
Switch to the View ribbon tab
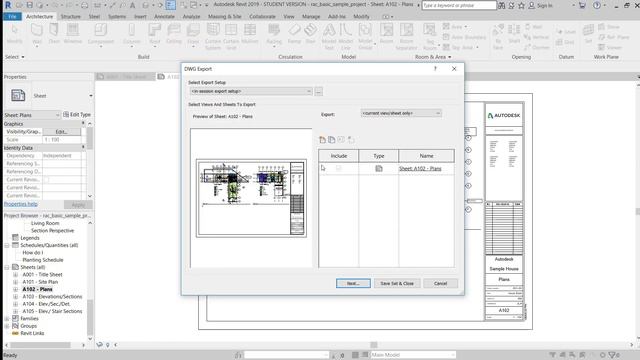point(289,17)
